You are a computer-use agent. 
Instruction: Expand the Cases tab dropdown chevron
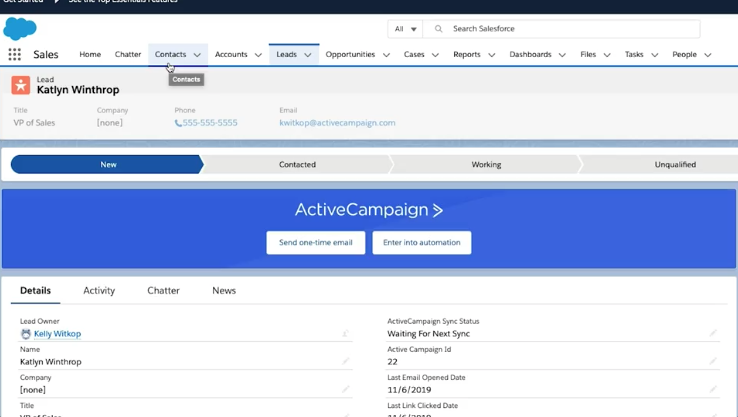435,55
